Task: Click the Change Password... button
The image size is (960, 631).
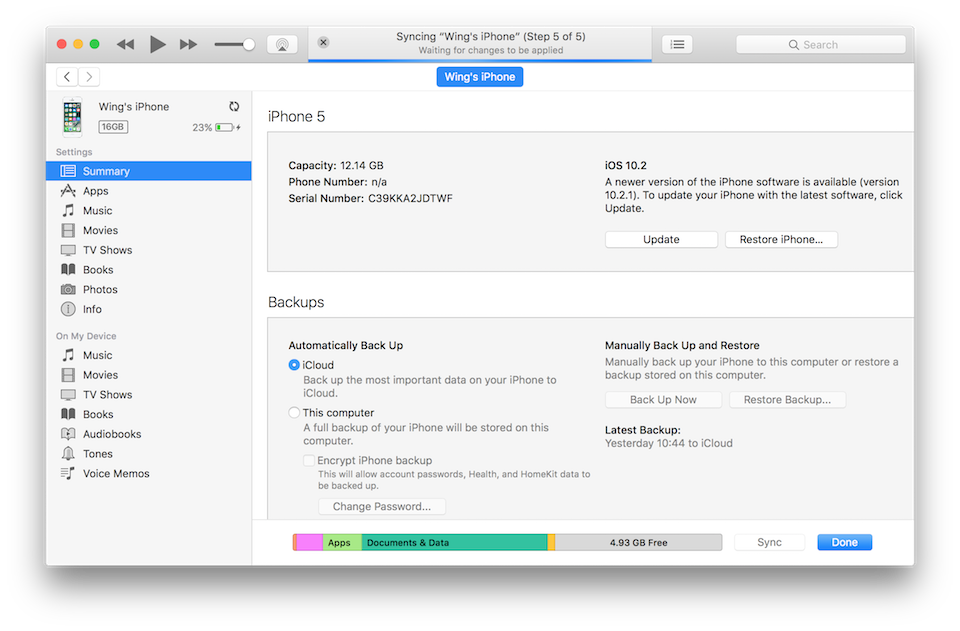Action: [382, 506]
